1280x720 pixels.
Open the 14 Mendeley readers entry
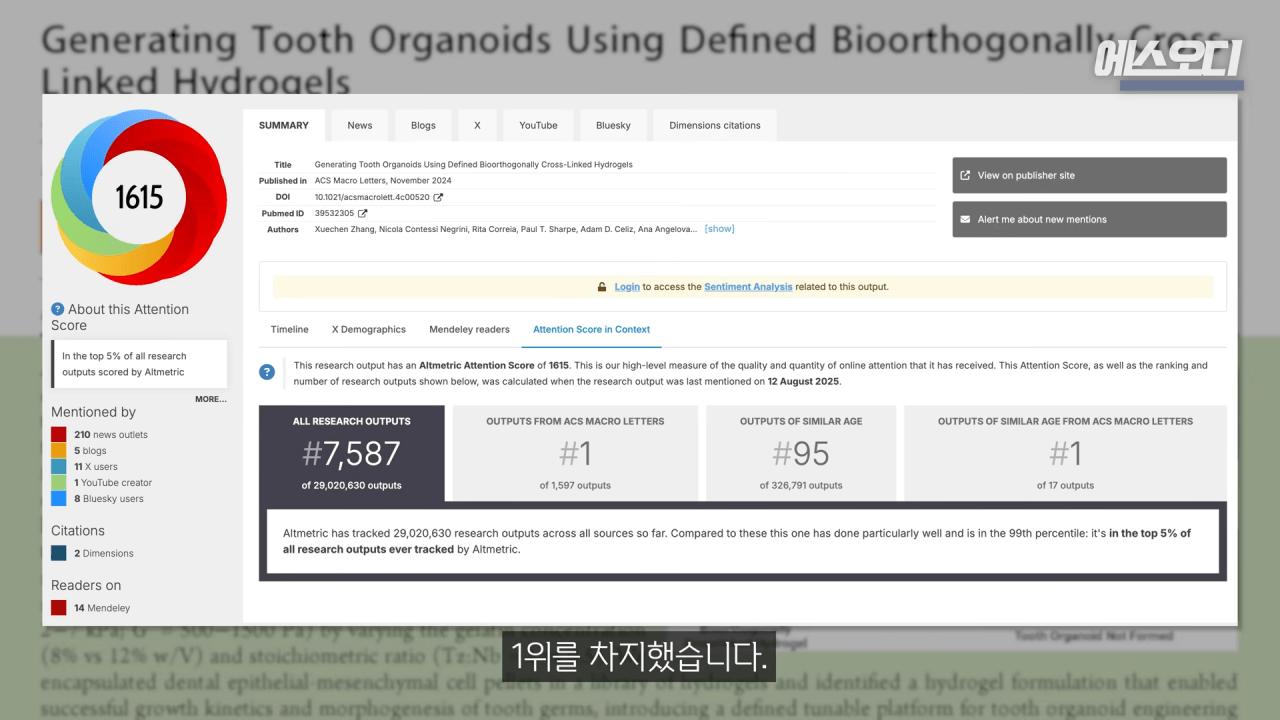coord(102,608)
